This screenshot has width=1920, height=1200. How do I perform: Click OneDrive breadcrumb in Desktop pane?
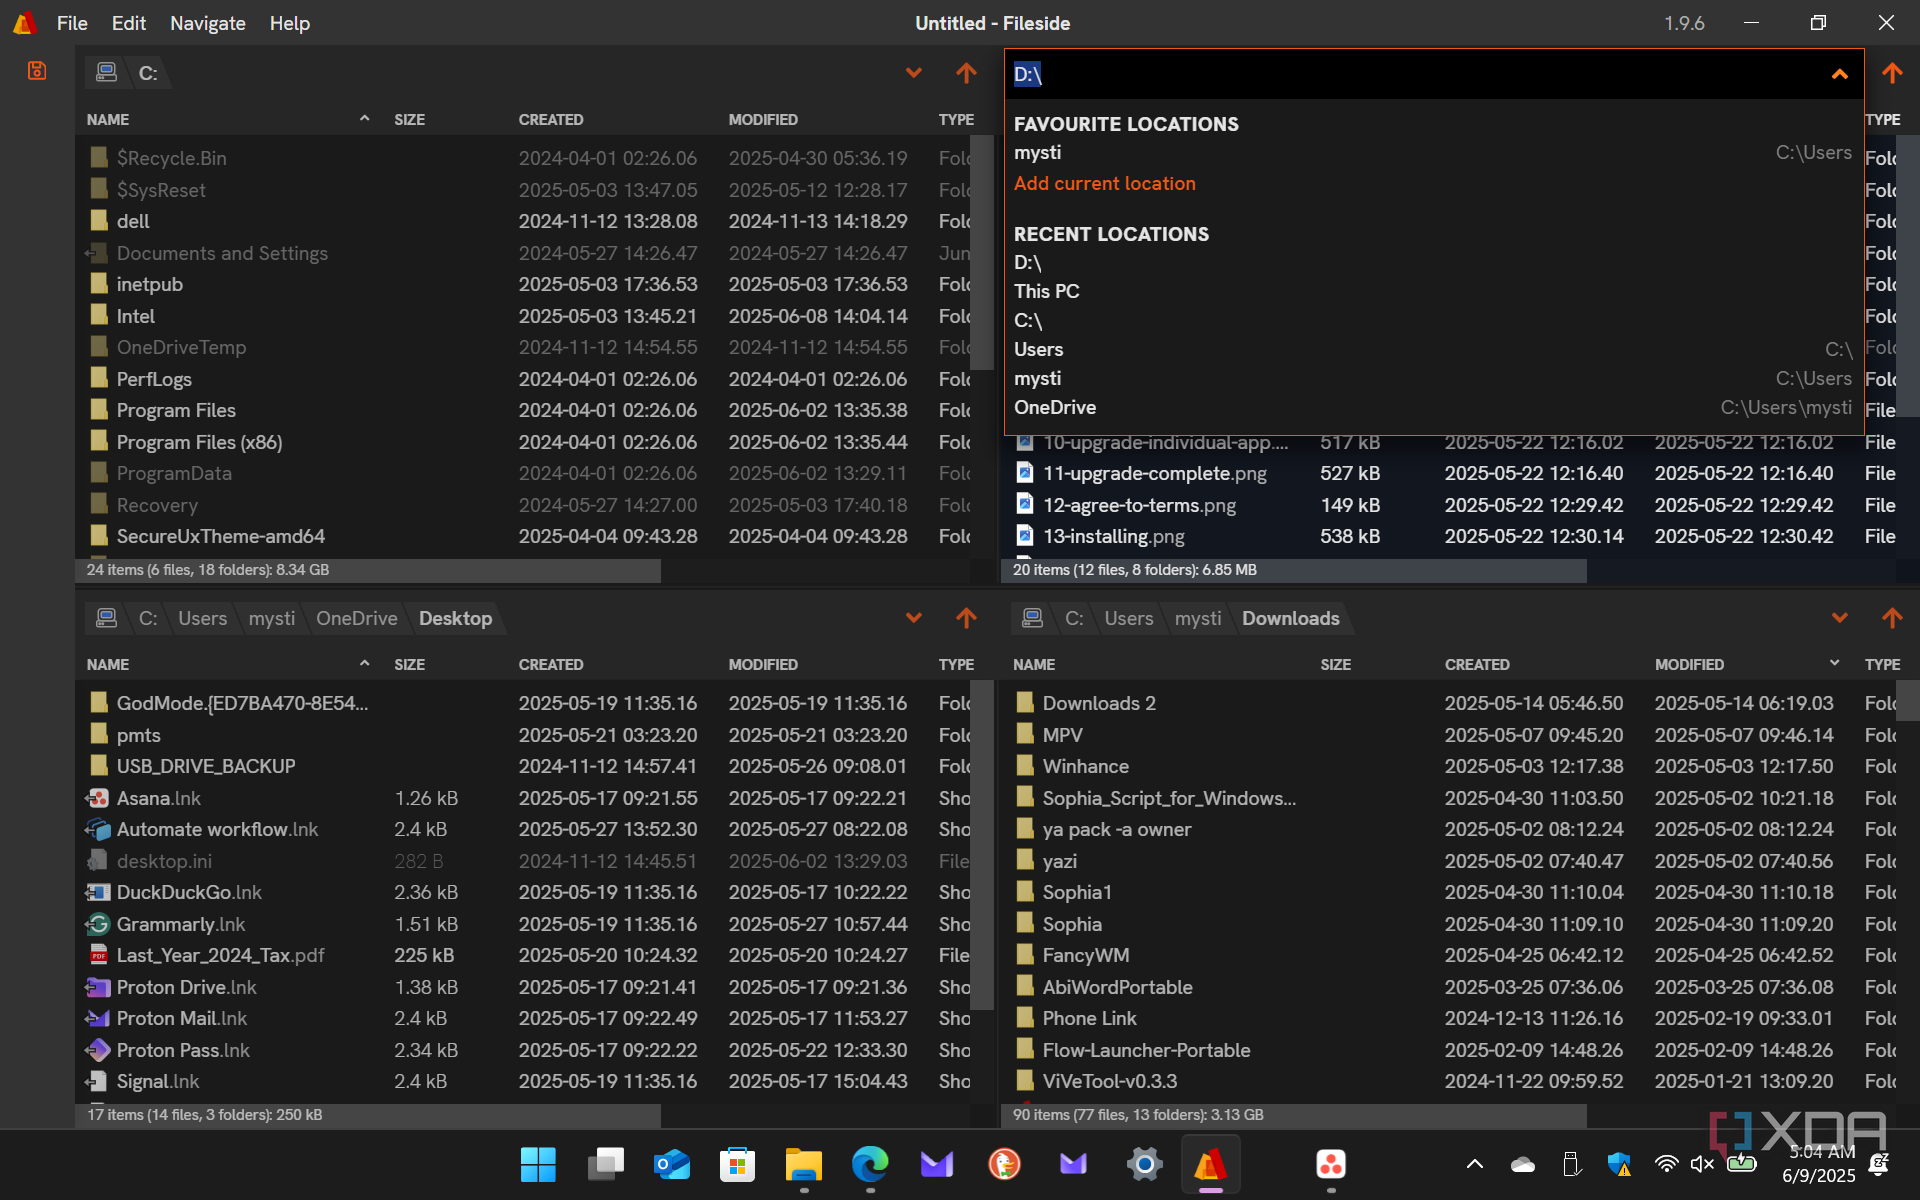(x=356, y=618)
